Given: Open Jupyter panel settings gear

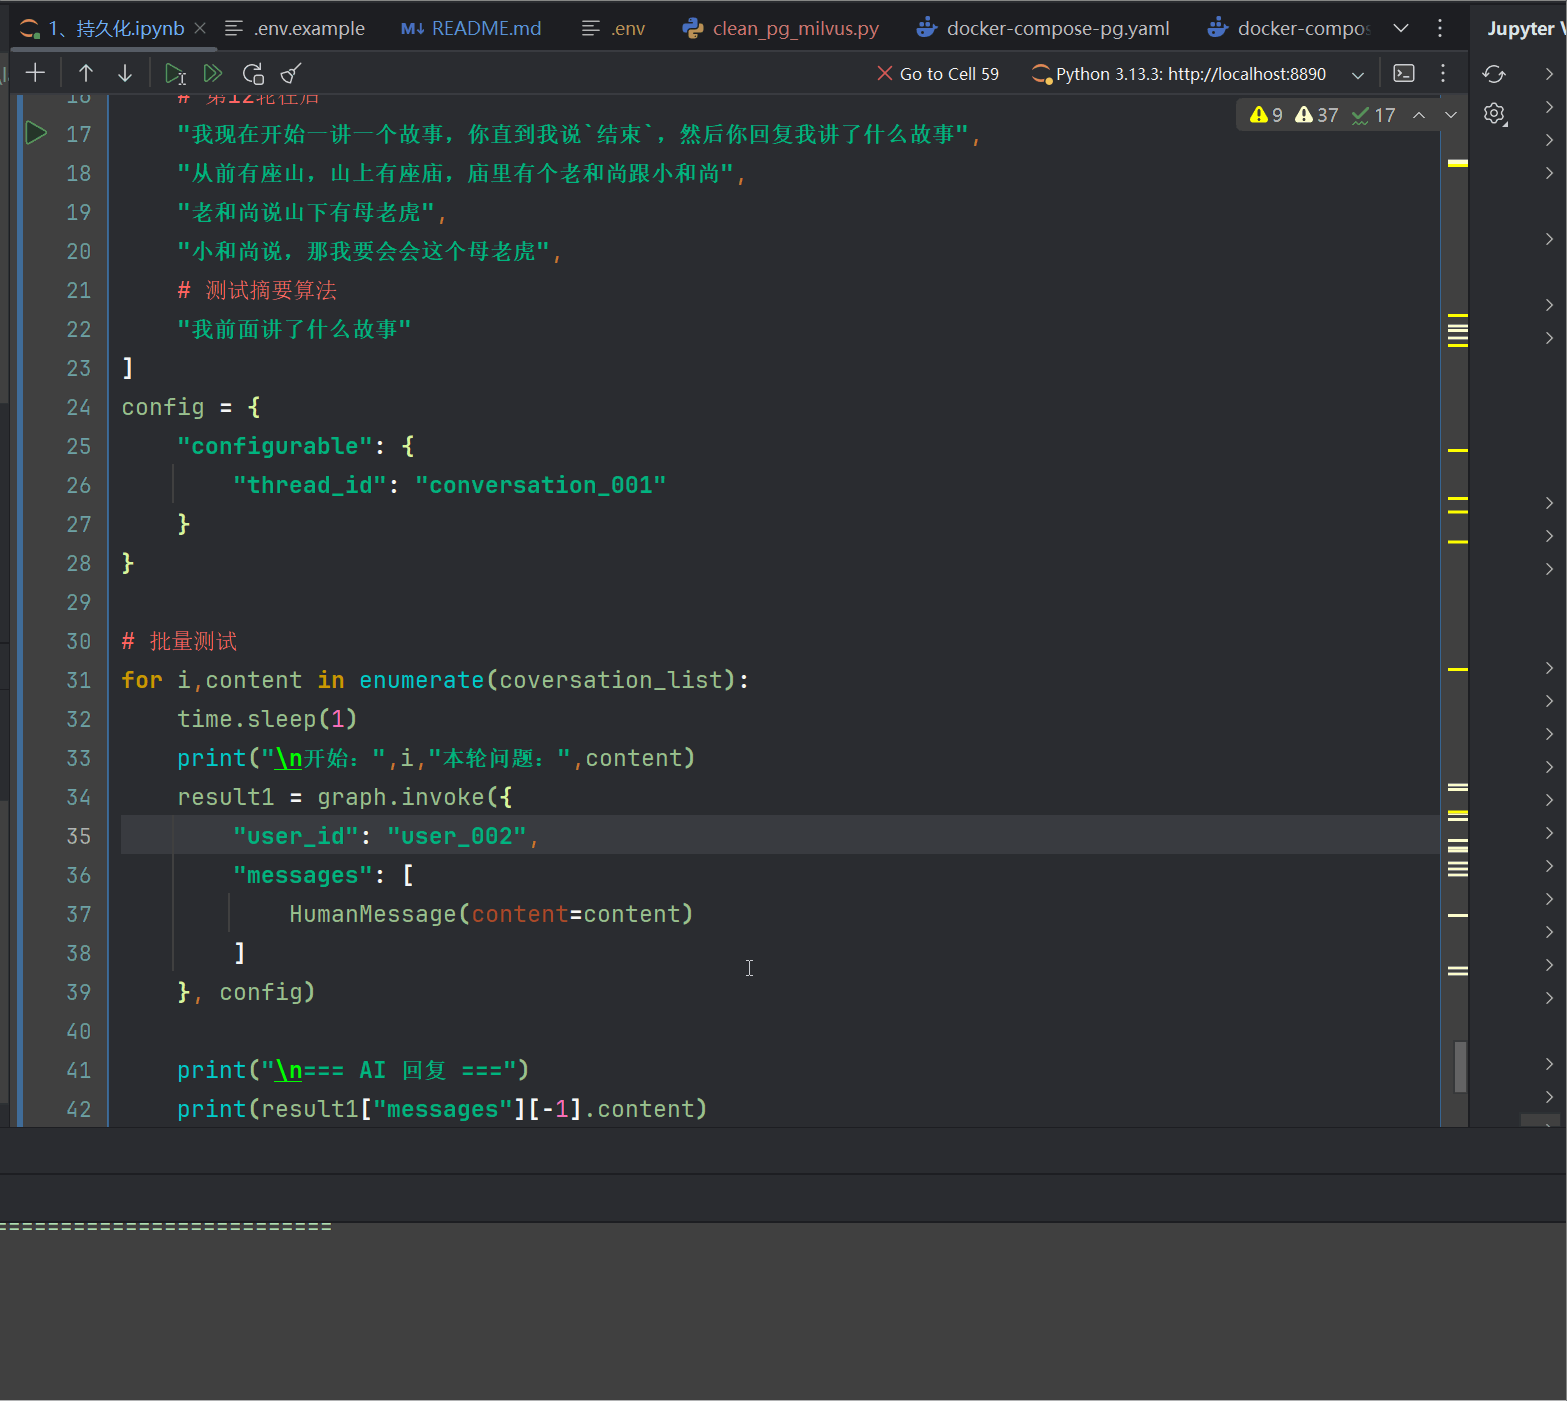Looking at the screenshot, I should coord(1494,113).
